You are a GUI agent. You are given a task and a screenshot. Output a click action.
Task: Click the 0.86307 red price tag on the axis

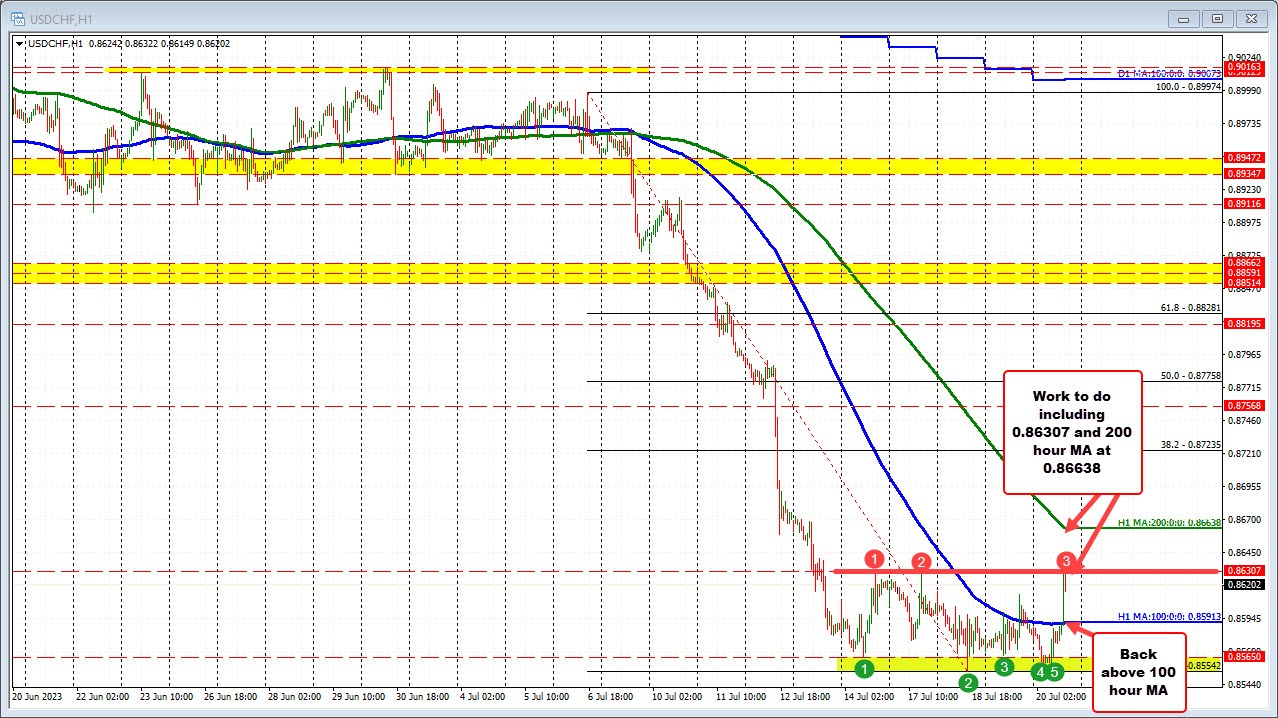1243,571
